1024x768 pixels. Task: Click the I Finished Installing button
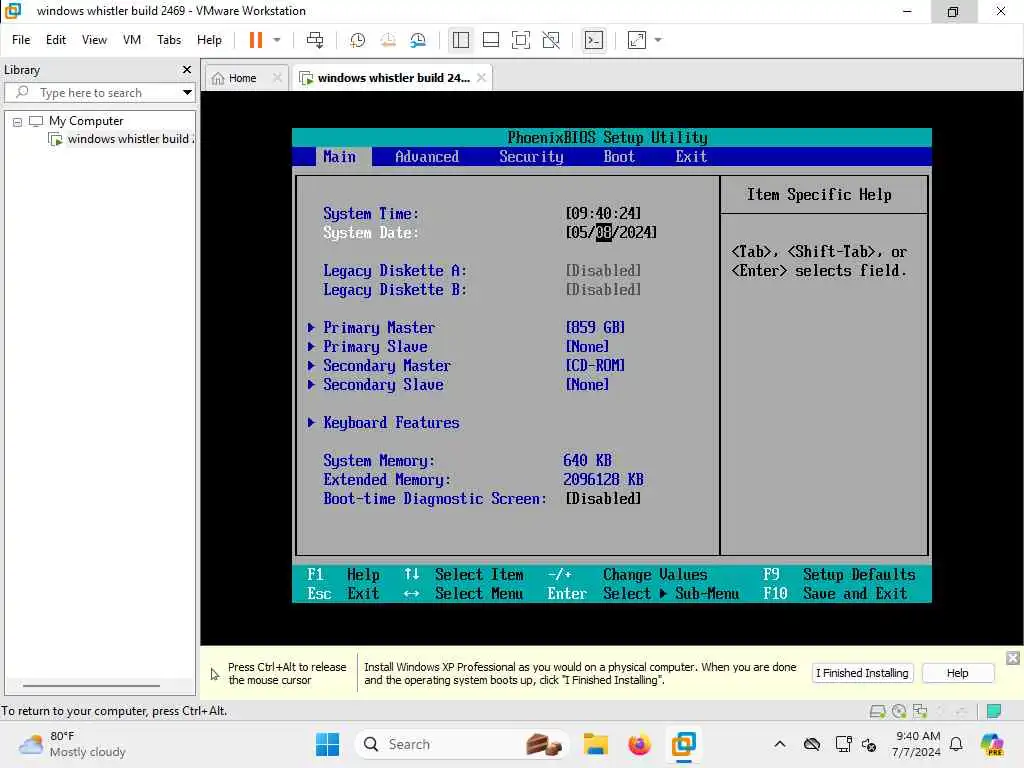[x=862, y=673]
